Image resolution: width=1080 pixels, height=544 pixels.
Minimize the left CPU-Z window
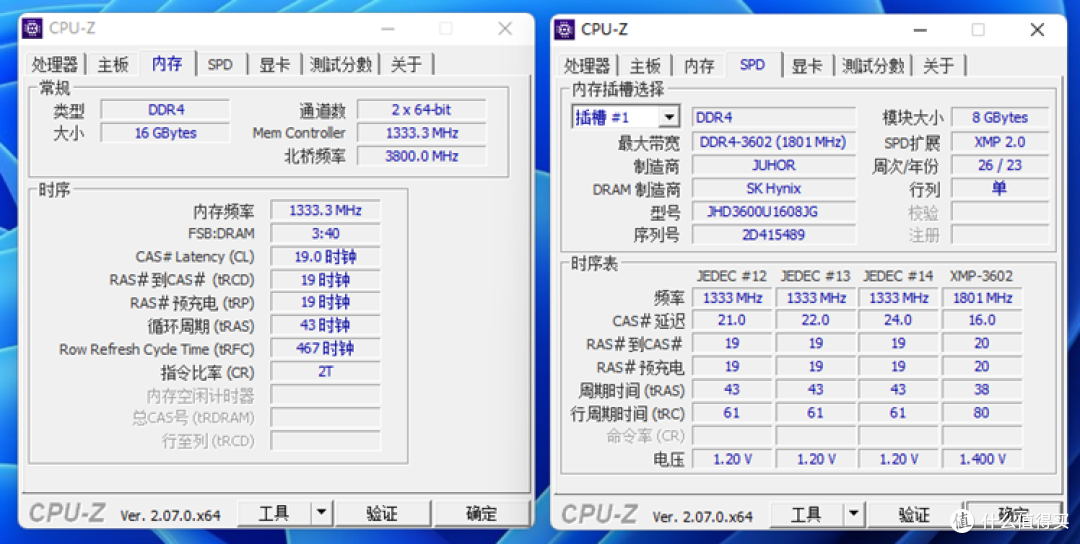click(x=387, y=29)
